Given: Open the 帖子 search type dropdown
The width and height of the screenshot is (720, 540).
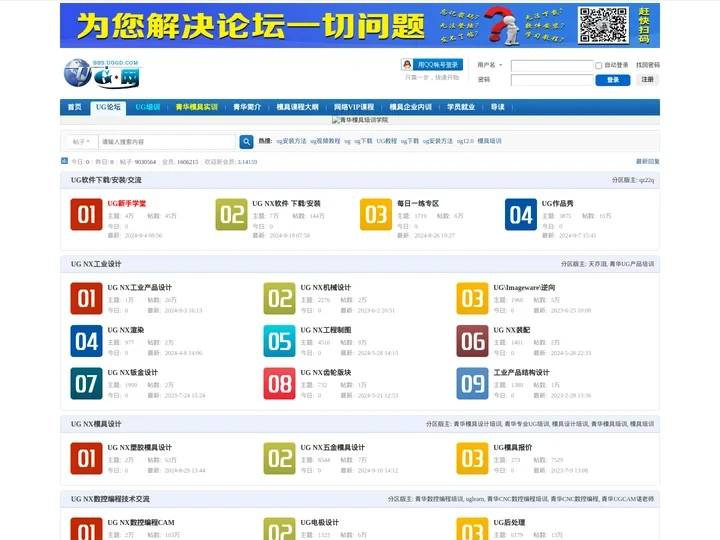Looking at the screenshot, I should pyautogui.click(x=82, y=142).
